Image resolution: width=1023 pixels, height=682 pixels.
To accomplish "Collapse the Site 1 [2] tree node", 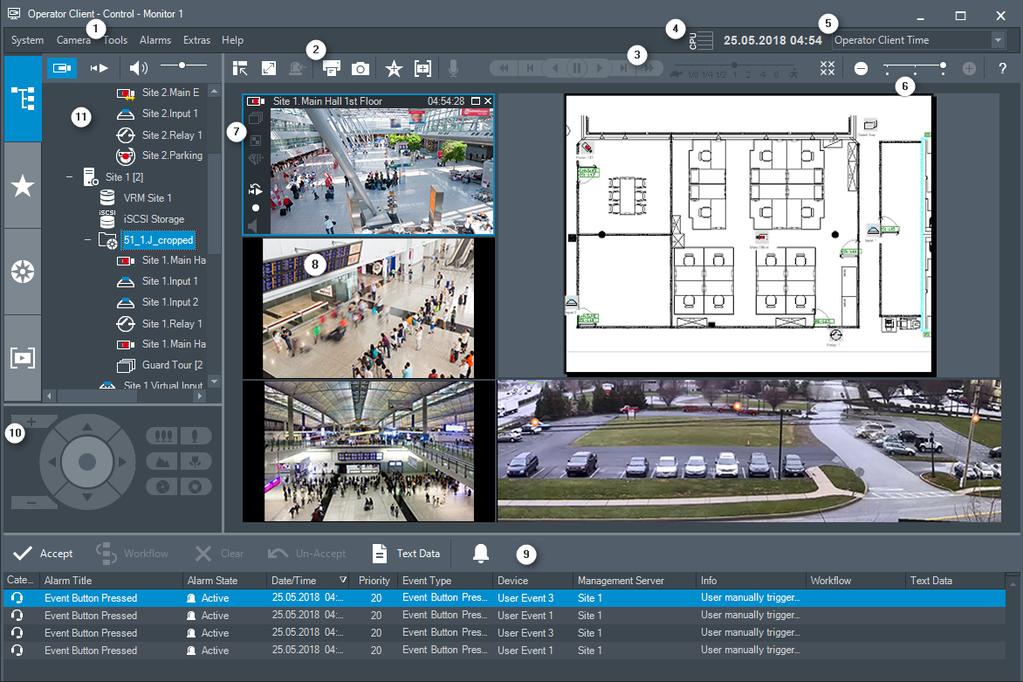I will (x=69, y=177).
